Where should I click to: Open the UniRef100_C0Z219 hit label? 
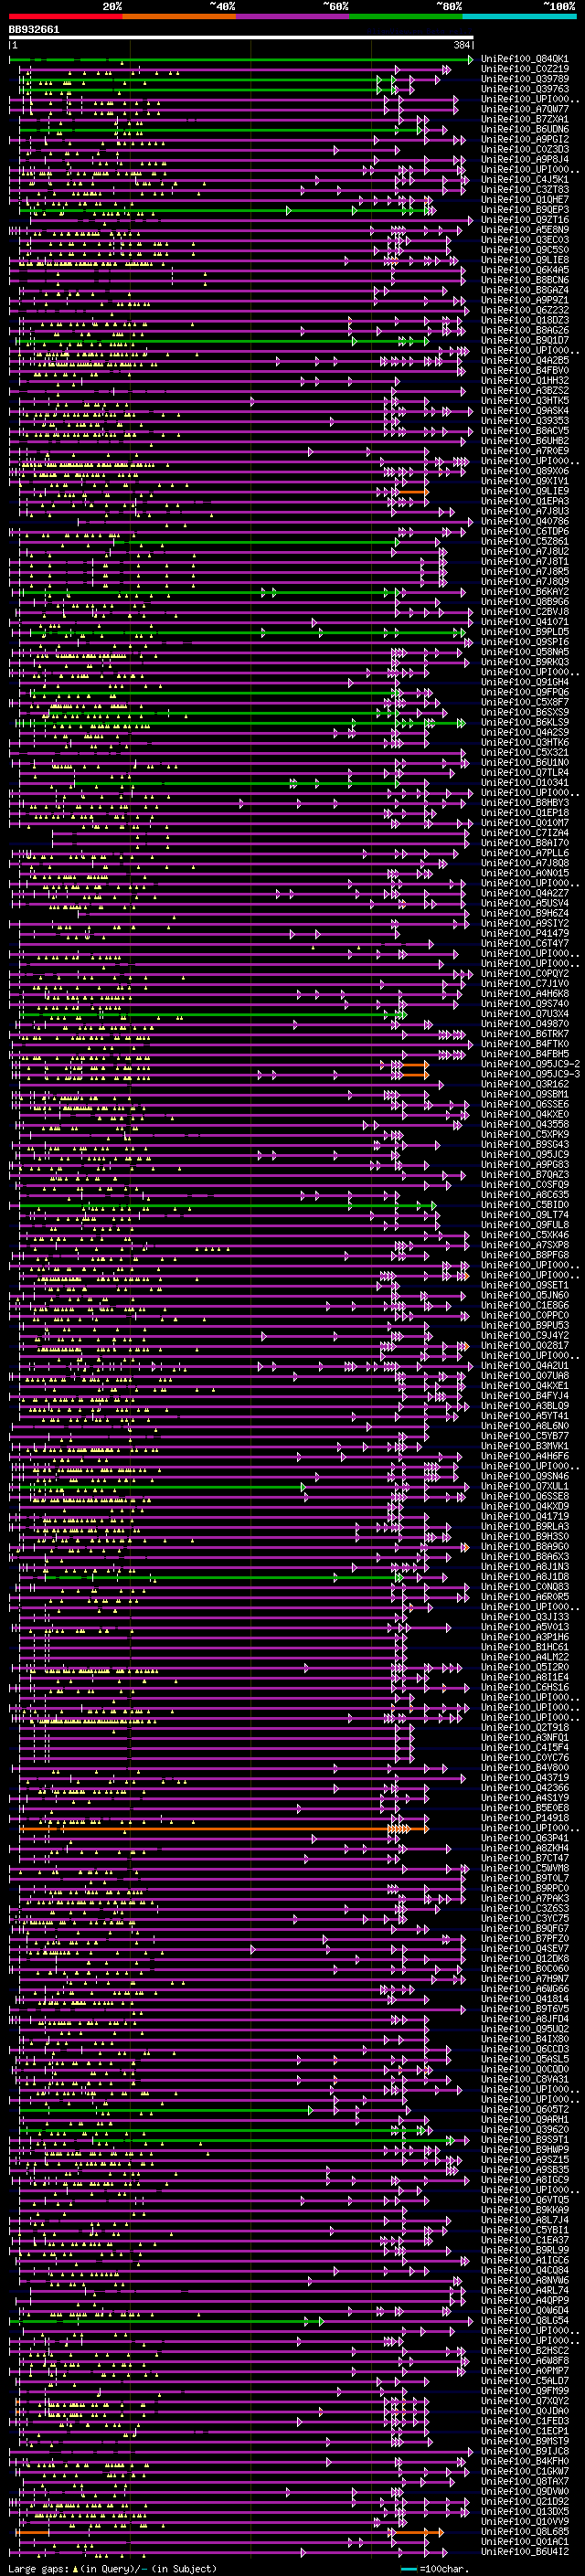click(525, 69)
